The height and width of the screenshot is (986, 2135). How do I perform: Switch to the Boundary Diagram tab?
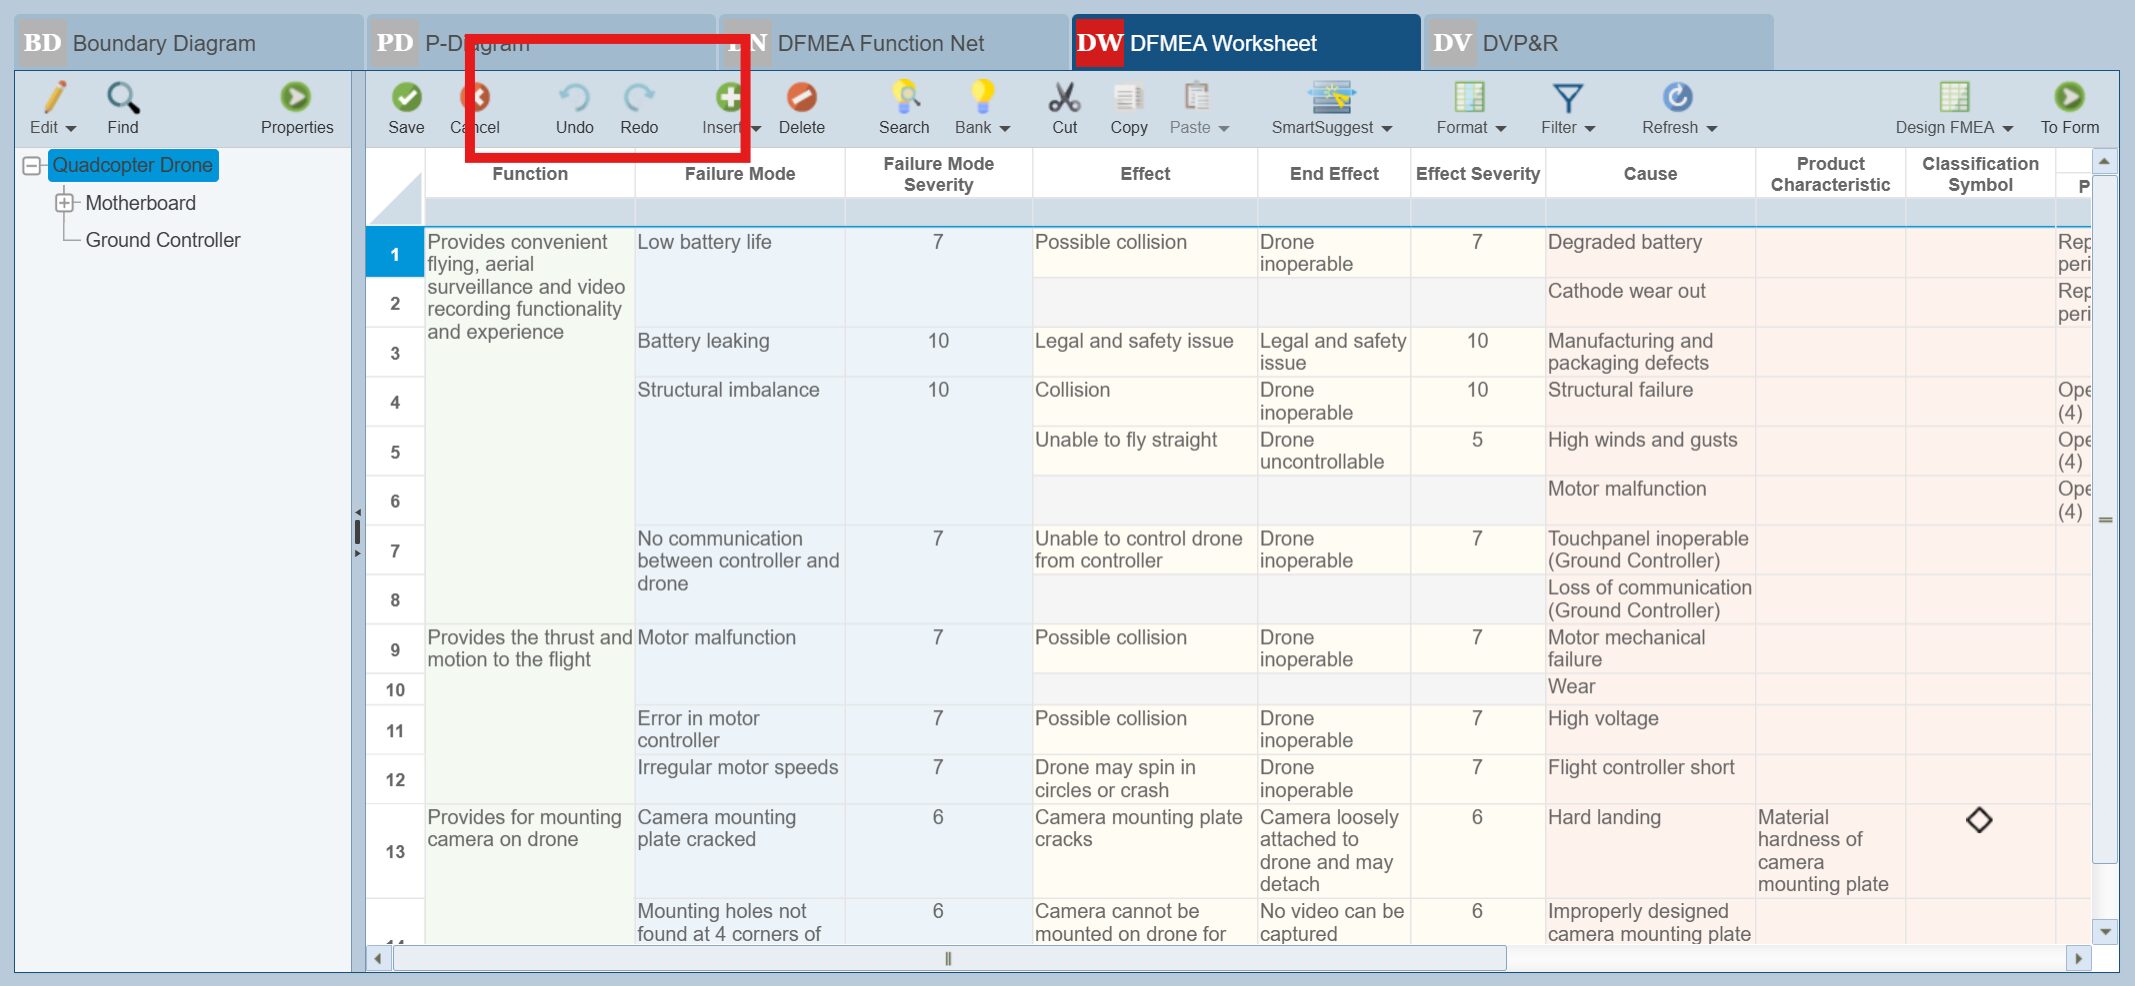coord(164,44)
